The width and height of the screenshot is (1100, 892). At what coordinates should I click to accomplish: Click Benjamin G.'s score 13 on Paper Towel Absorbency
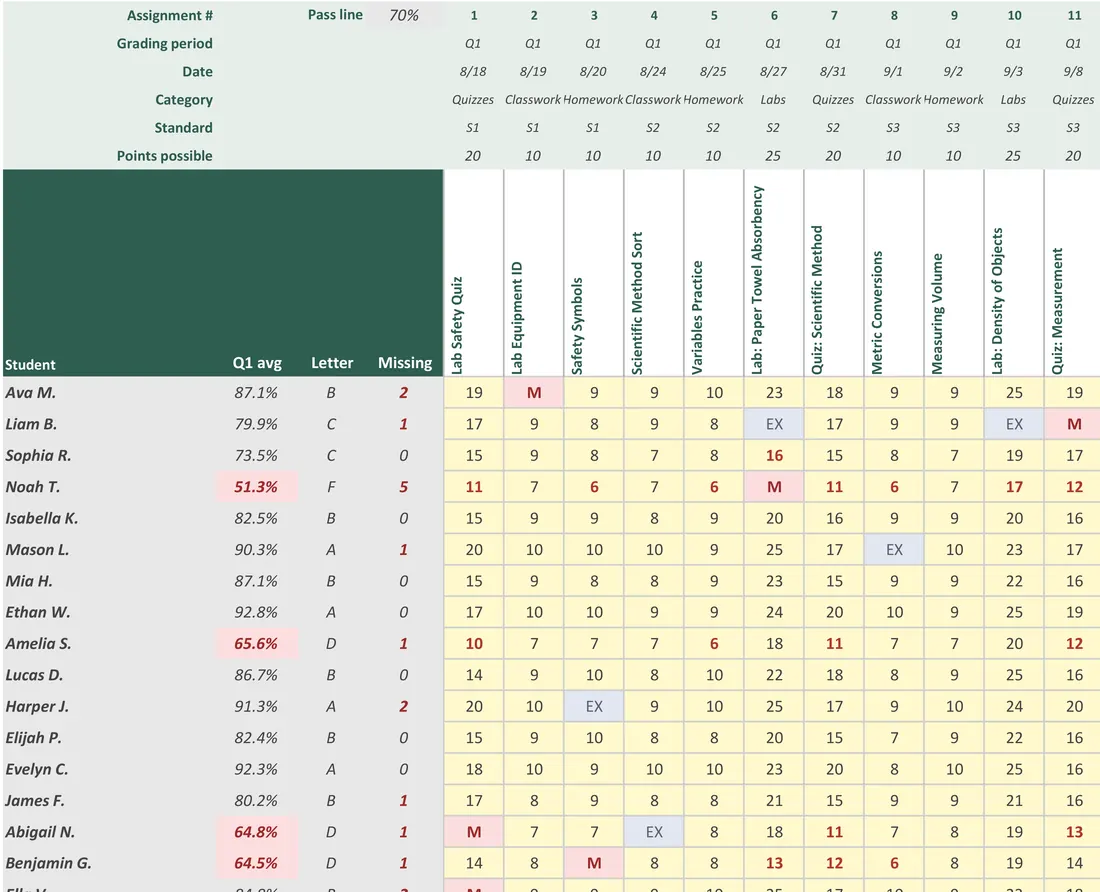pyautogui.click(x=774, y=863)
